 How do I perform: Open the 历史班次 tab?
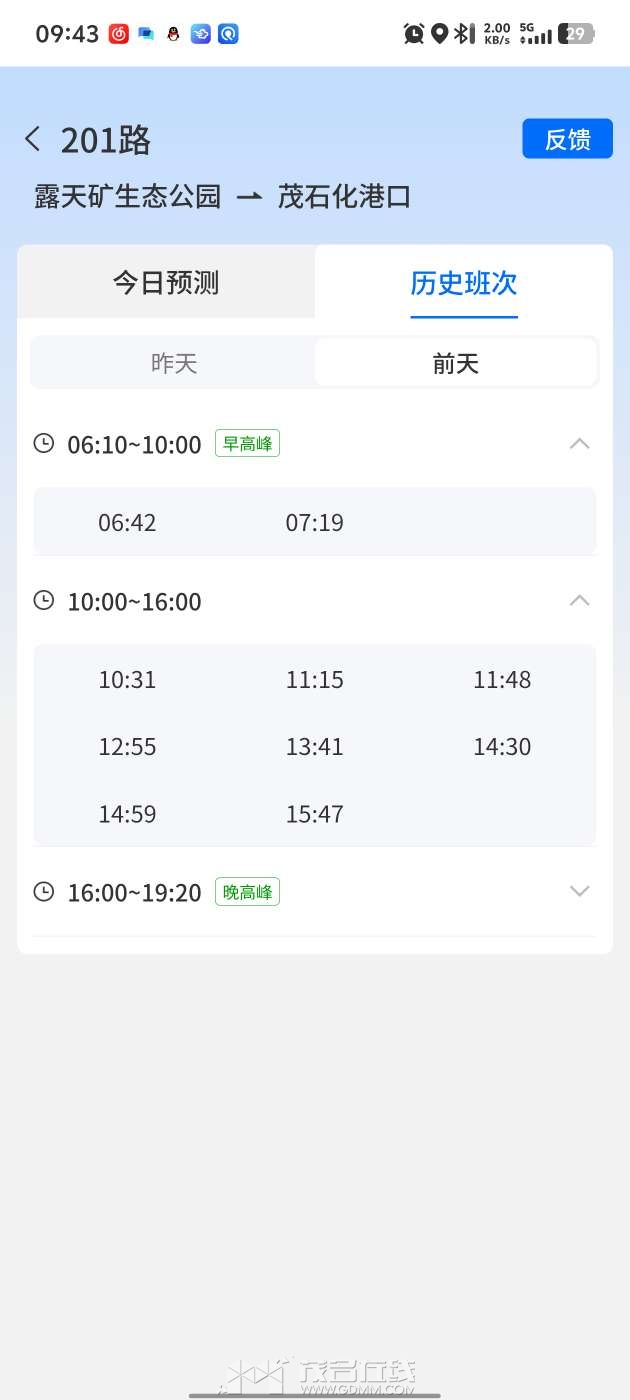coord(464,283)
